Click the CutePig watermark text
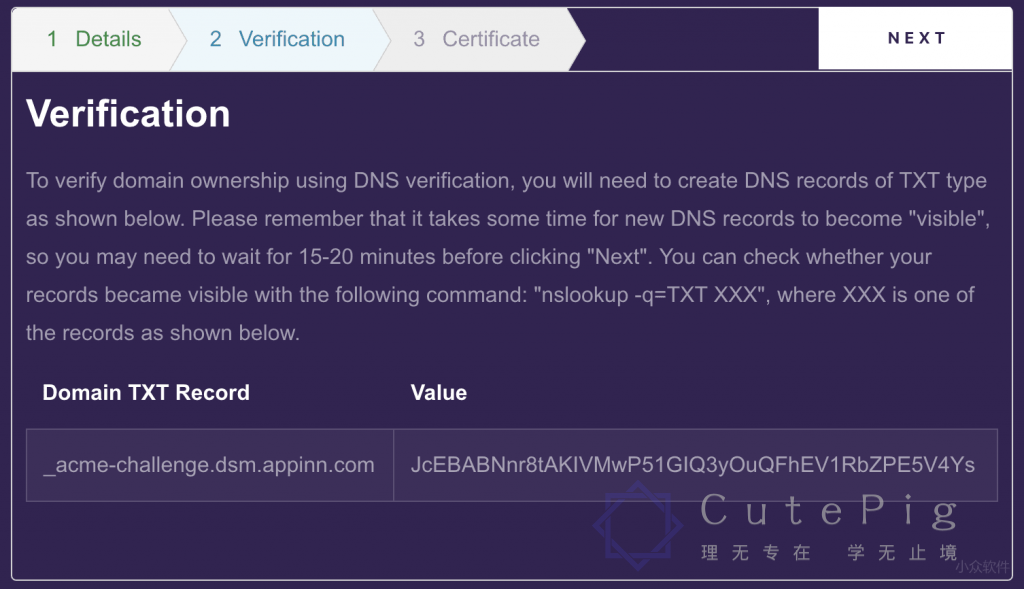The width and height of the screenshot is (1024, 589). pos(829,511)
